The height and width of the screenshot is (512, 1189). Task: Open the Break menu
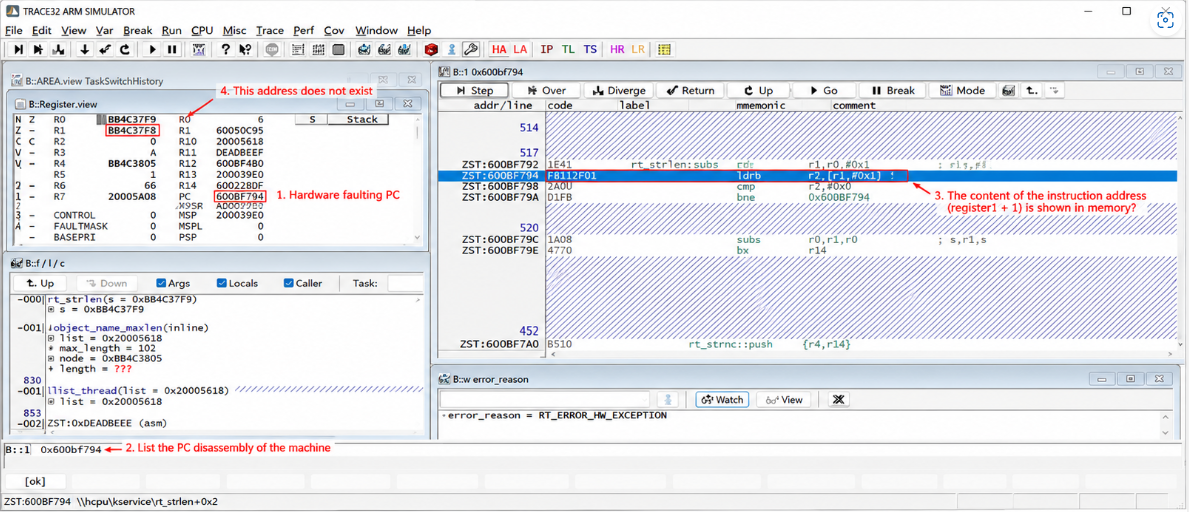coord(138,30)
